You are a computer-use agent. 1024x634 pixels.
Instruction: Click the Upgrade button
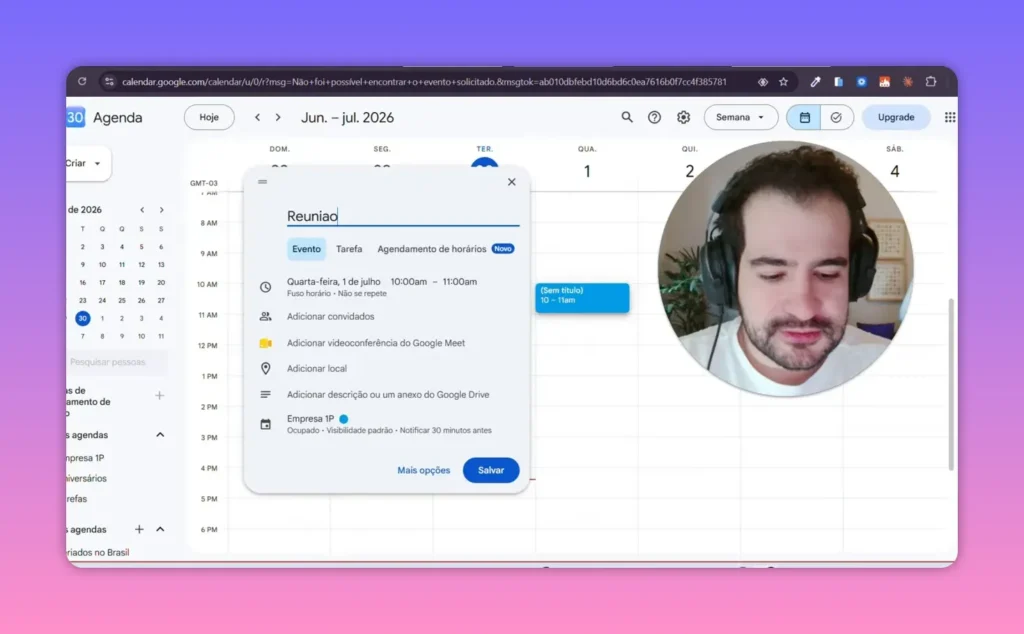895,118
